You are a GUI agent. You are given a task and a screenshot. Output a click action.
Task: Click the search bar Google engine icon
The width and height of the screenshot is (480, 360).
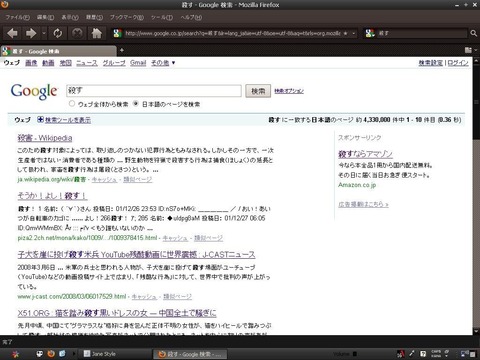point(370,33)
